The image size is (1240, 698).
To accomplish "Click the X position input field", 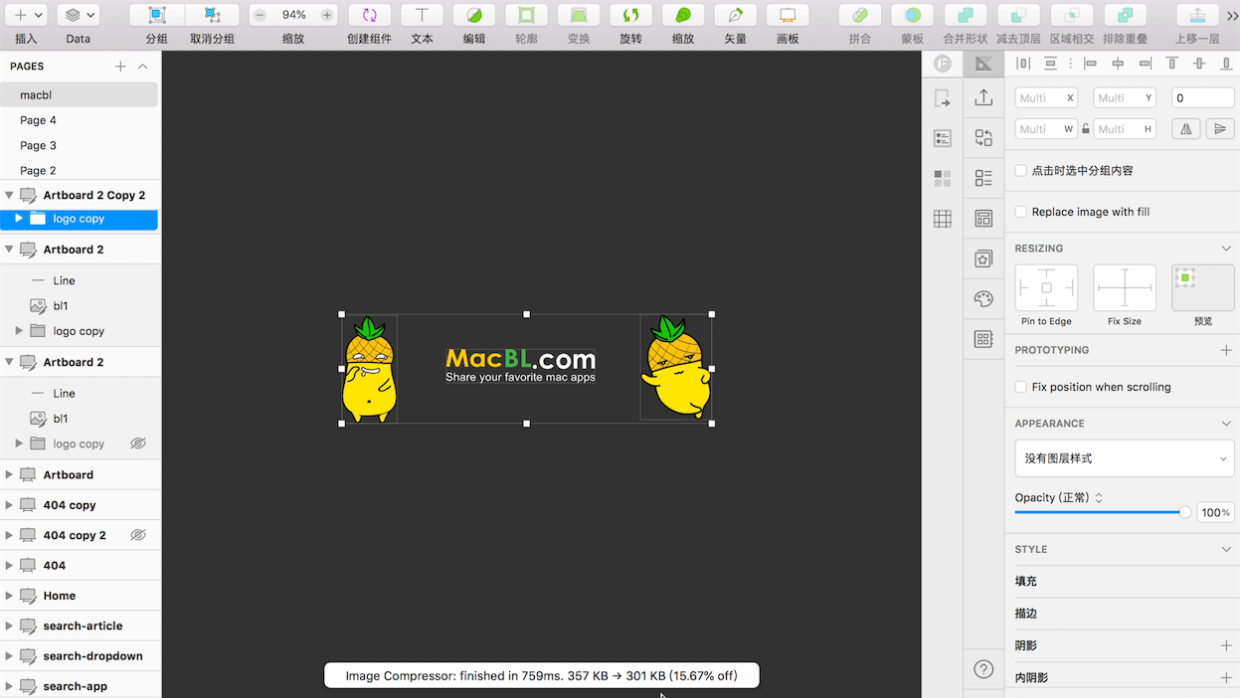I will pyautogui.click(x=1047, y=98).
